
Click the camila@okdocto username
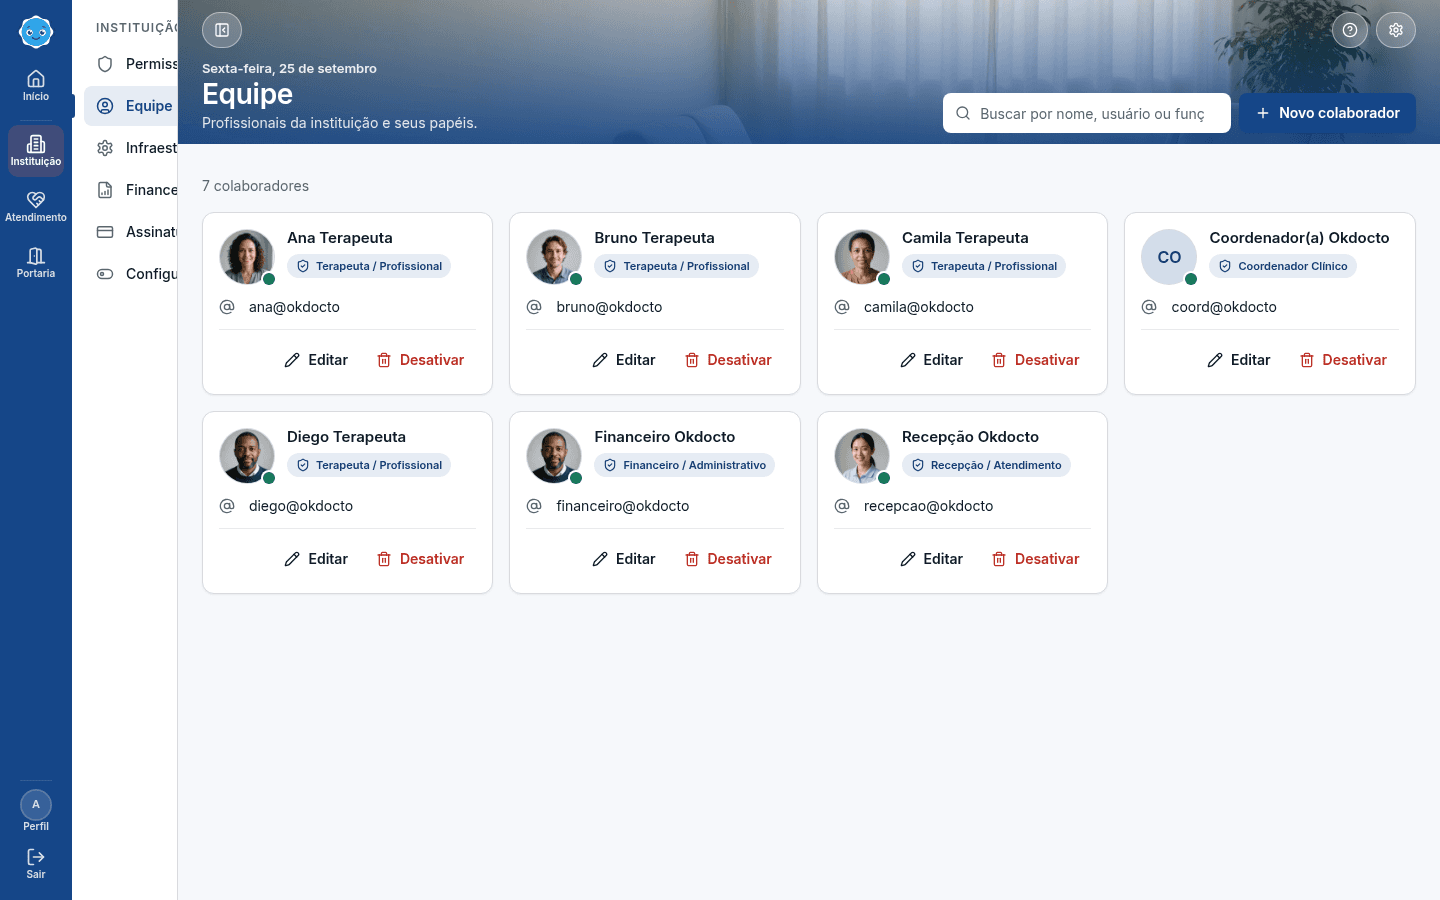coord(919,307)
